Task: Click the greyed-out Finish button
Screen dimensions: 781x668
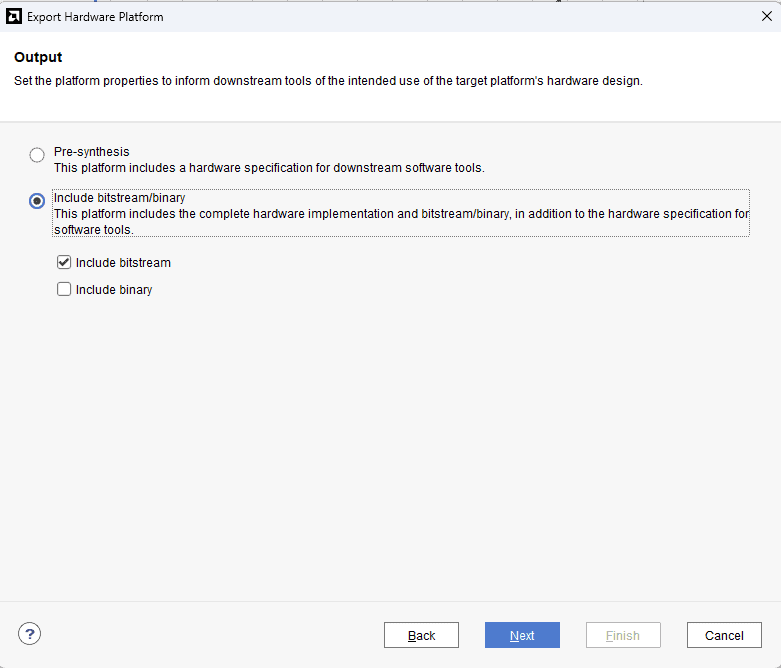Action: pos(623,635)
